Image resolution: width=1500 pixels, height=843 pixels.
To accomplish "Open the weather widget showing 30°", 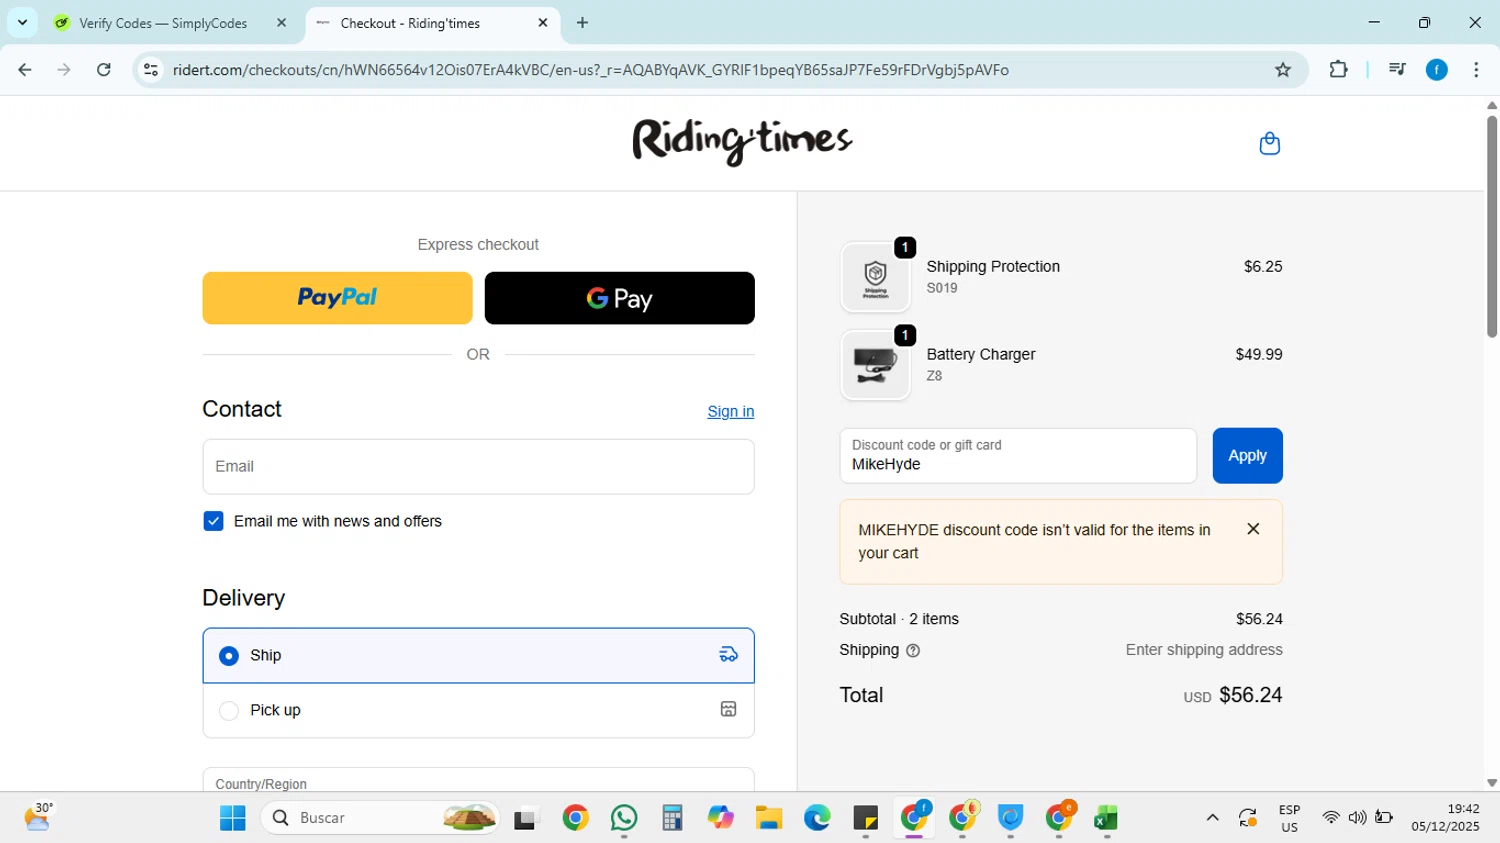I will 38,817.
